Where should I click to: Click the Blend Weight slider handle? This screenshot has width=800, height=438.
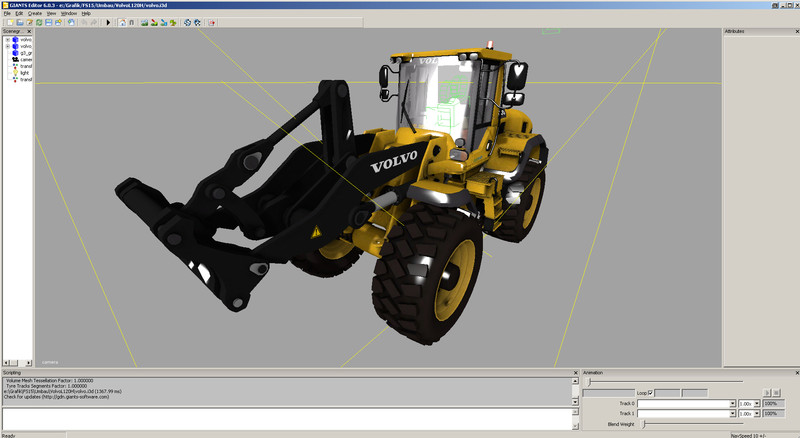pos(643,424)
